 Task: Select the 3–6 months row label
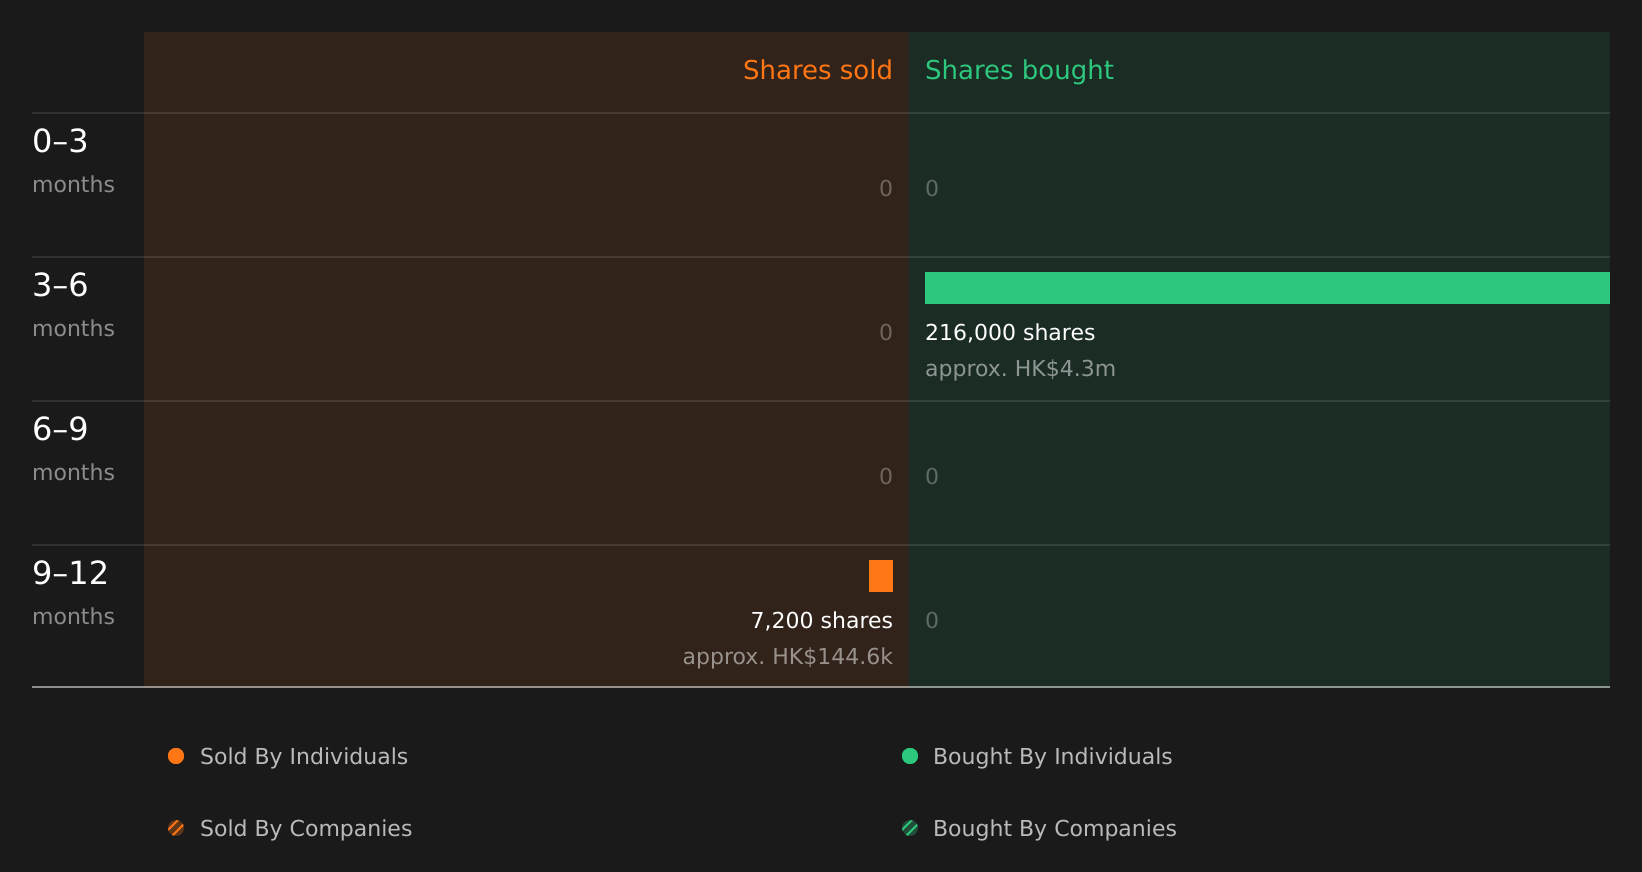73,305
